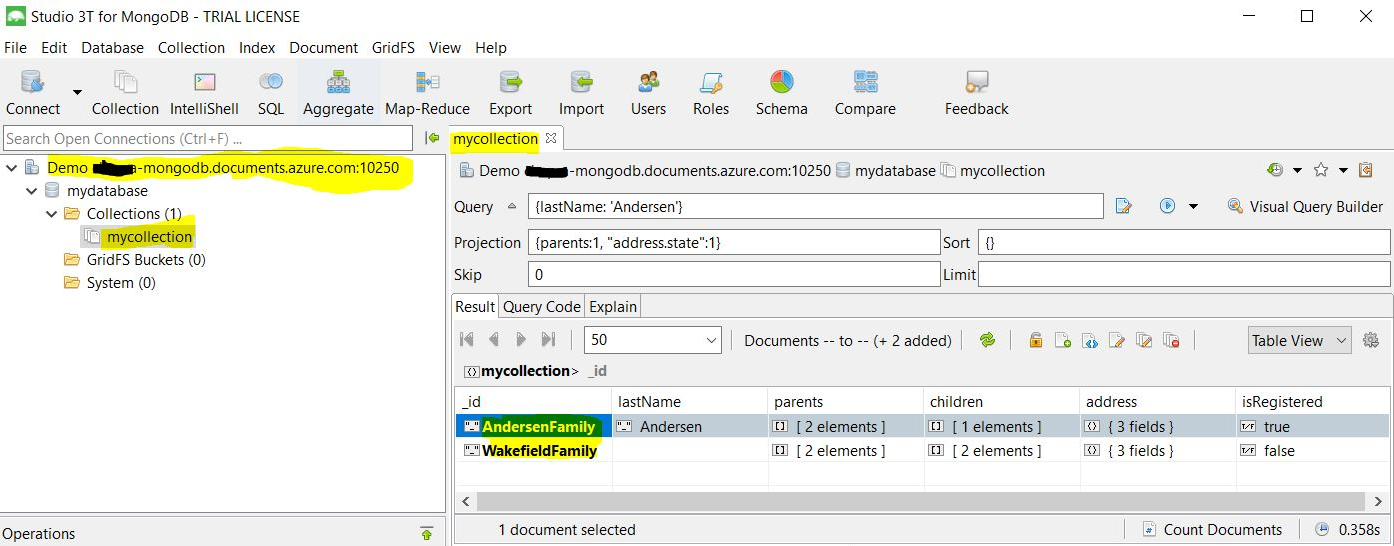Close the mycollection tab

(551, 138)
